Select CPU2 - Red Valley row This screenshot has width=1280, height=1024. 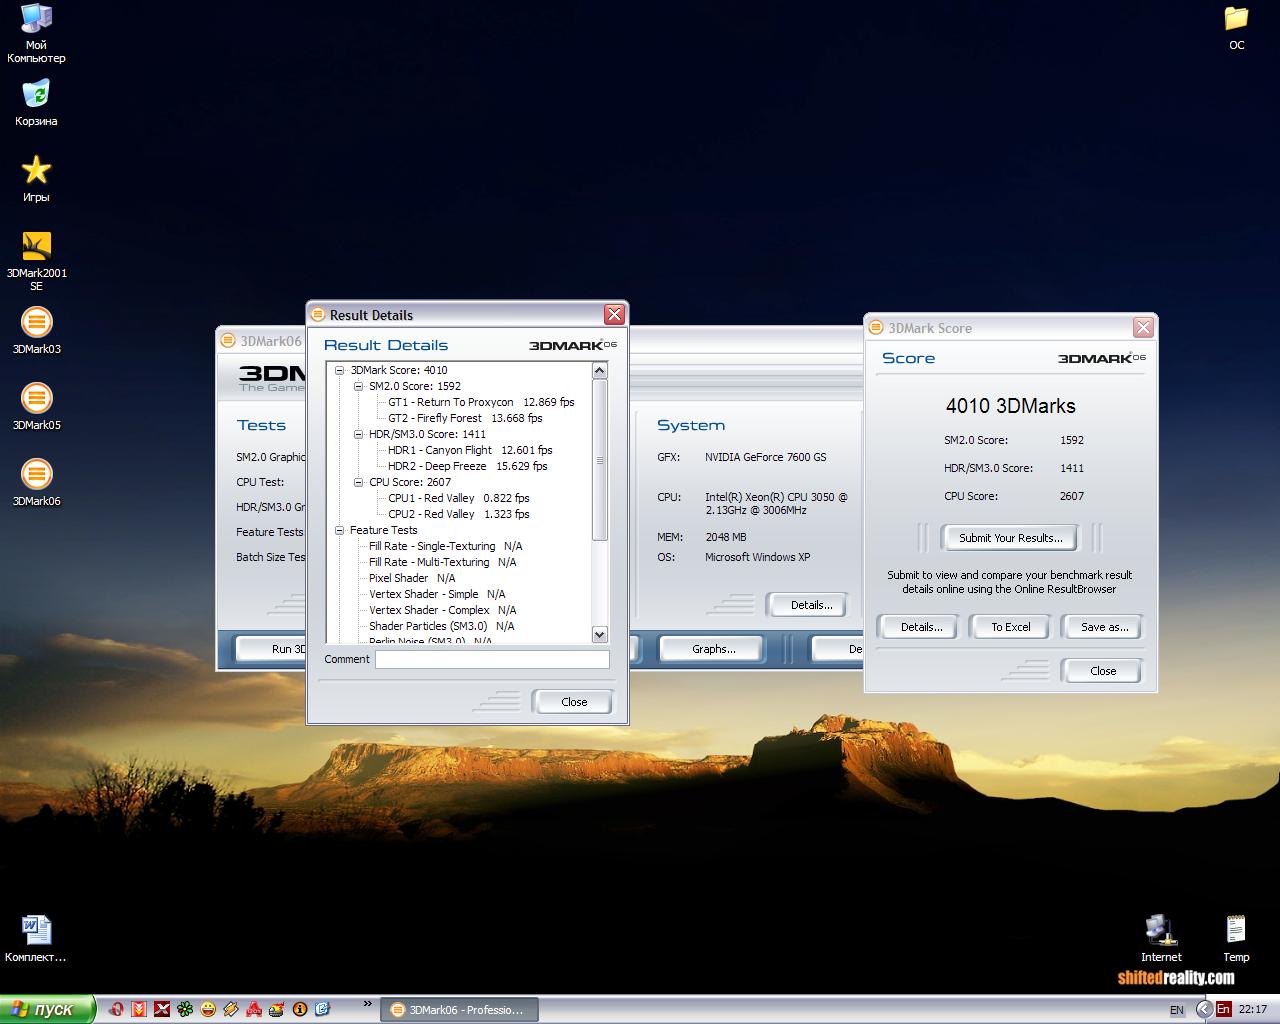tap(459, 514)
